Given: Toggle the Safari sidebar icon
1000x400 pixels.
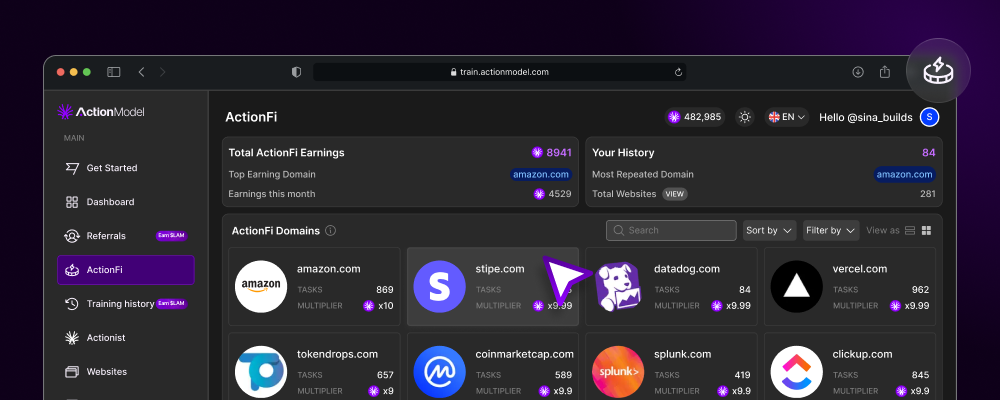Looking at the screenshot, I should coord(114,72).
